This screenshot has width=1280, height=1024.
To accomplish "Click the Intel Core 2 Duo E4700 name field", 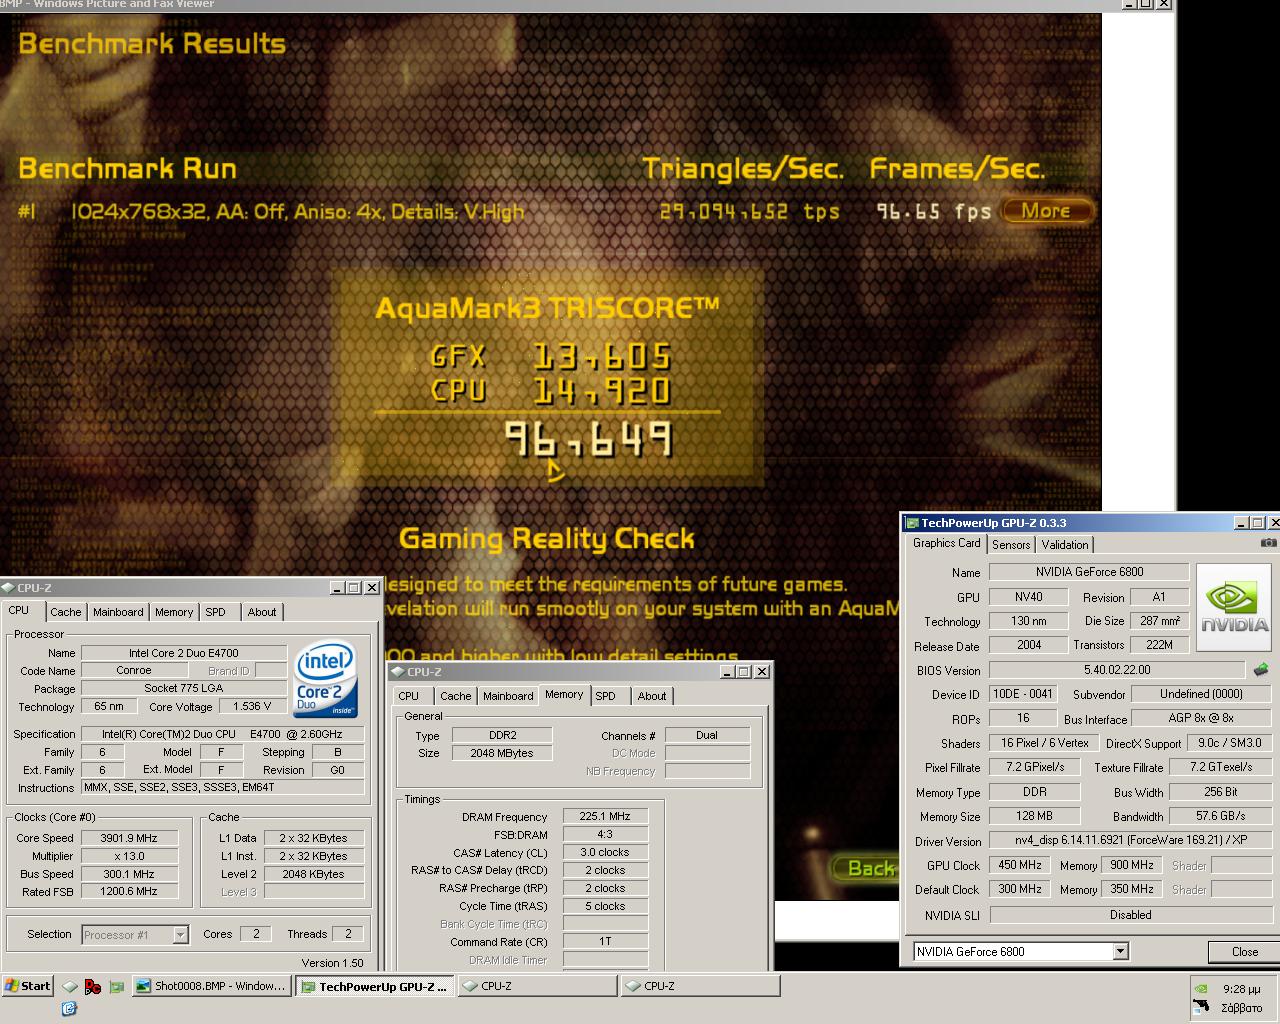I will point(184,653).
